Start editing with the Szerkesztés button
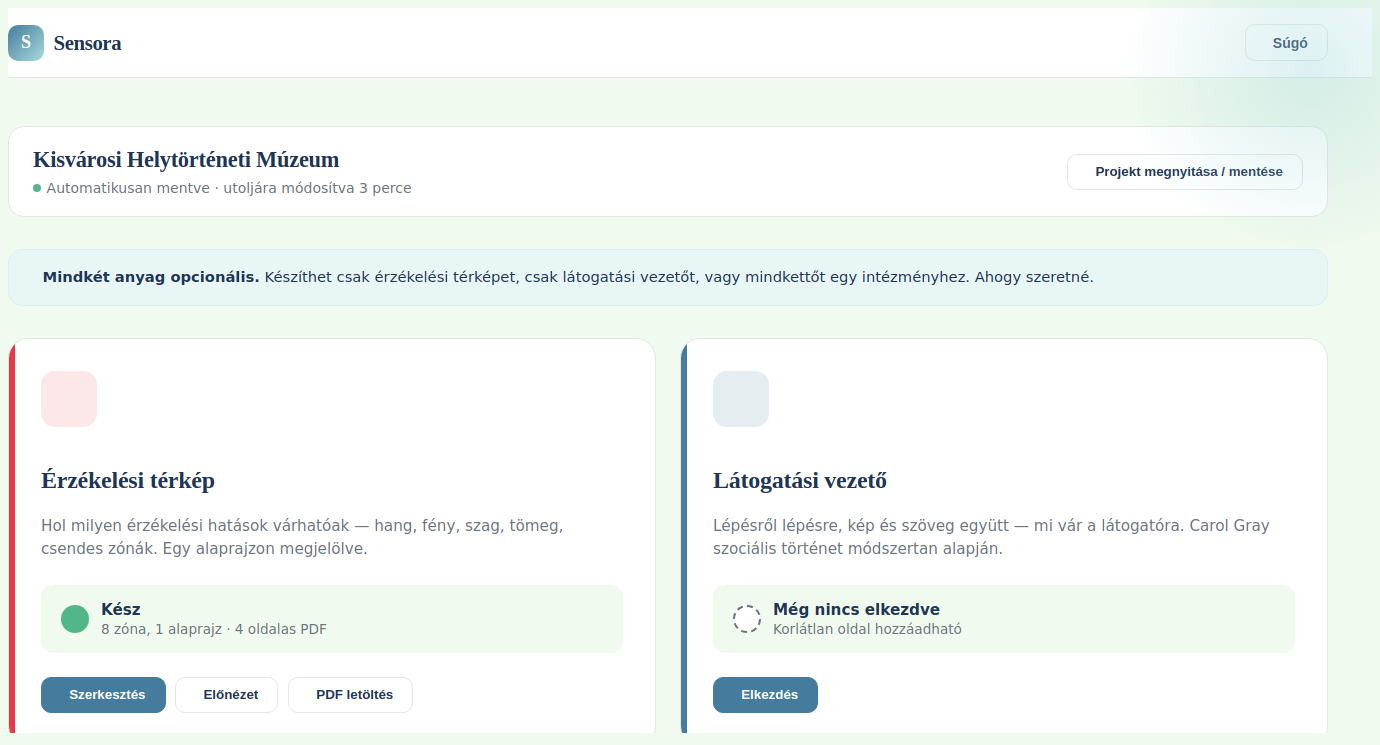 (103, 695)
